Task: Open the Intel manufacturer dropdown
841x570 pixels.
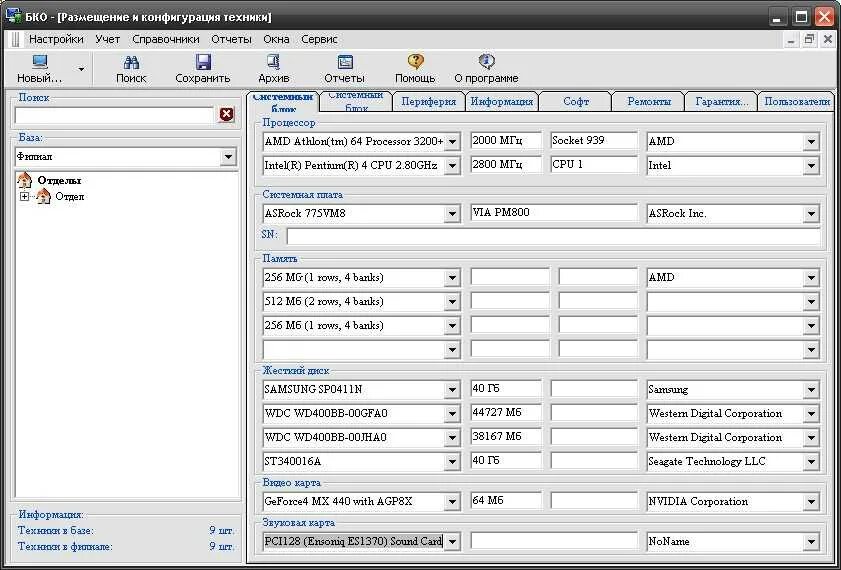Action: click(811, 166)
